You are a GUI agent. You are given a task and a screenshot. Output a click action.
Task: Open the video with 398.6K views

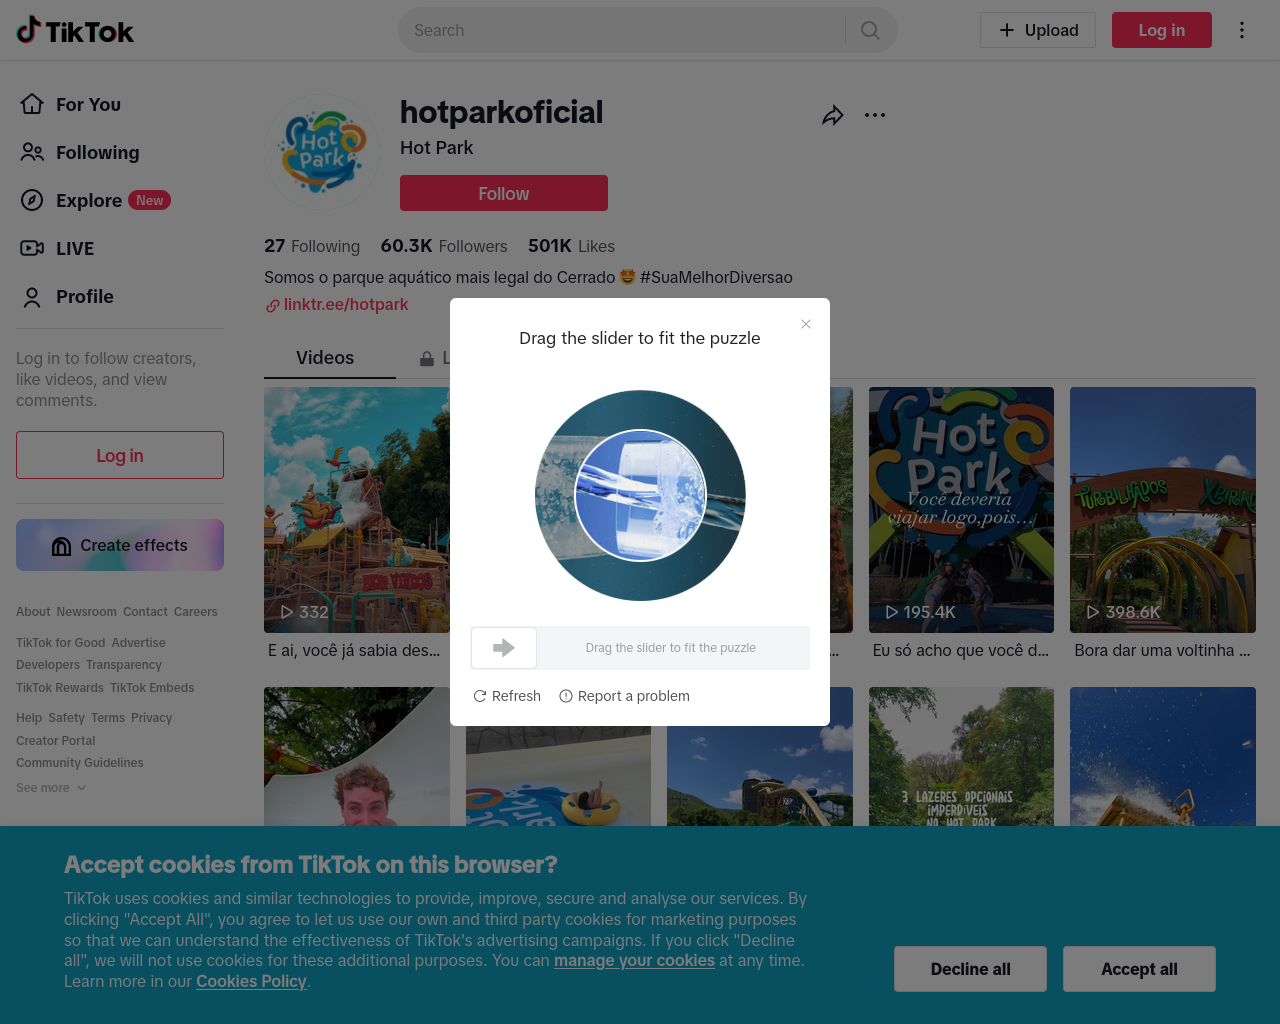(x=1163, y=510)
